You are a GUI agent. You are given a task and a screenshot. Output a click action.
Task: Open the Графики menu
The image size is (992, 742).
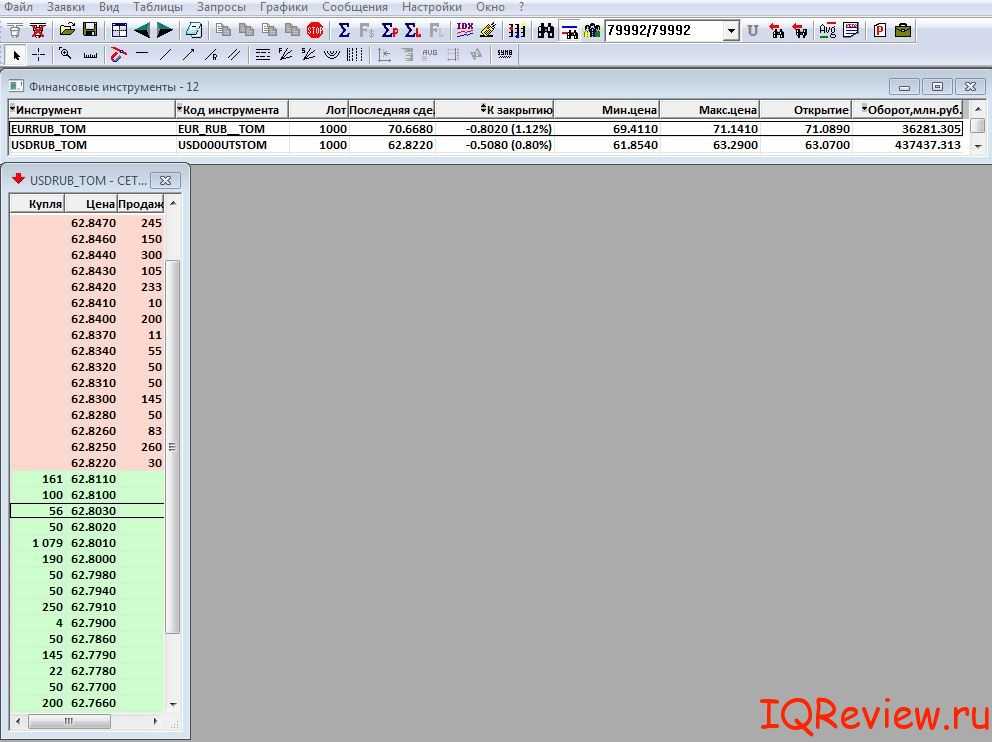pos(283,7)
